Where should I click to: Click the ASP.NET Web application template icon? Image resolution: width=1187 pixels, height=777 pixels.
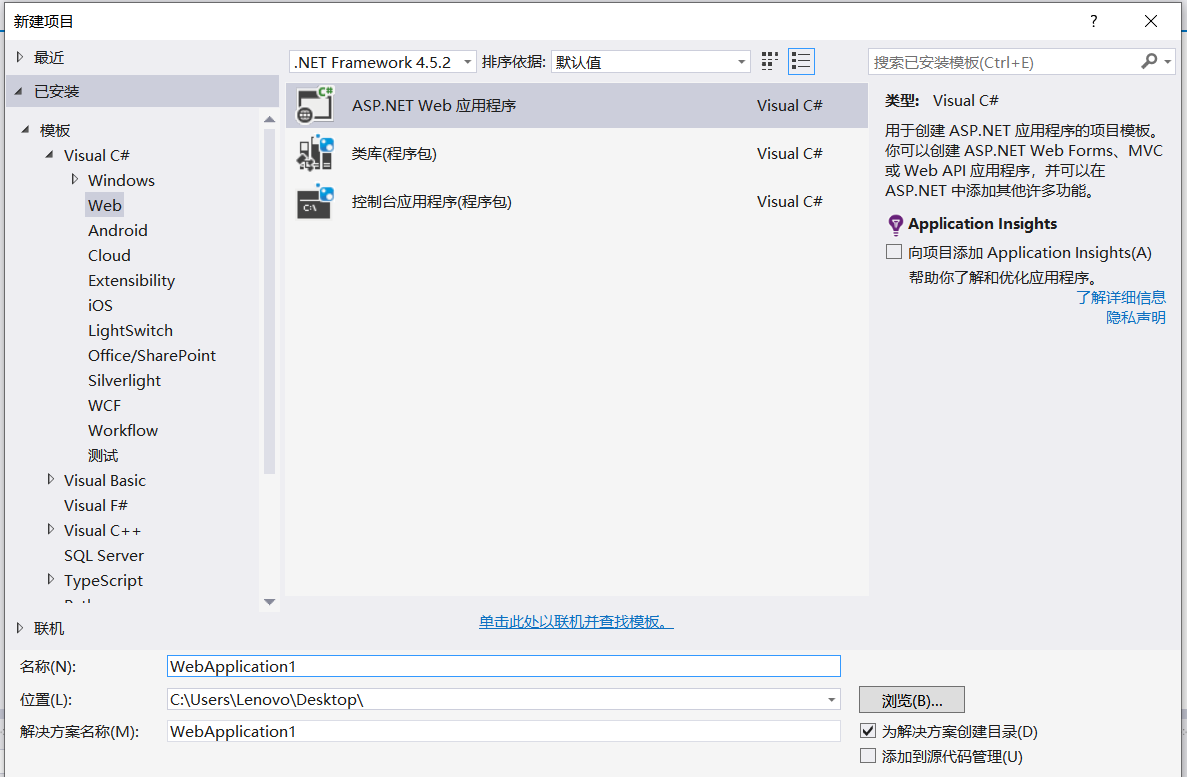tap(315, 105)
